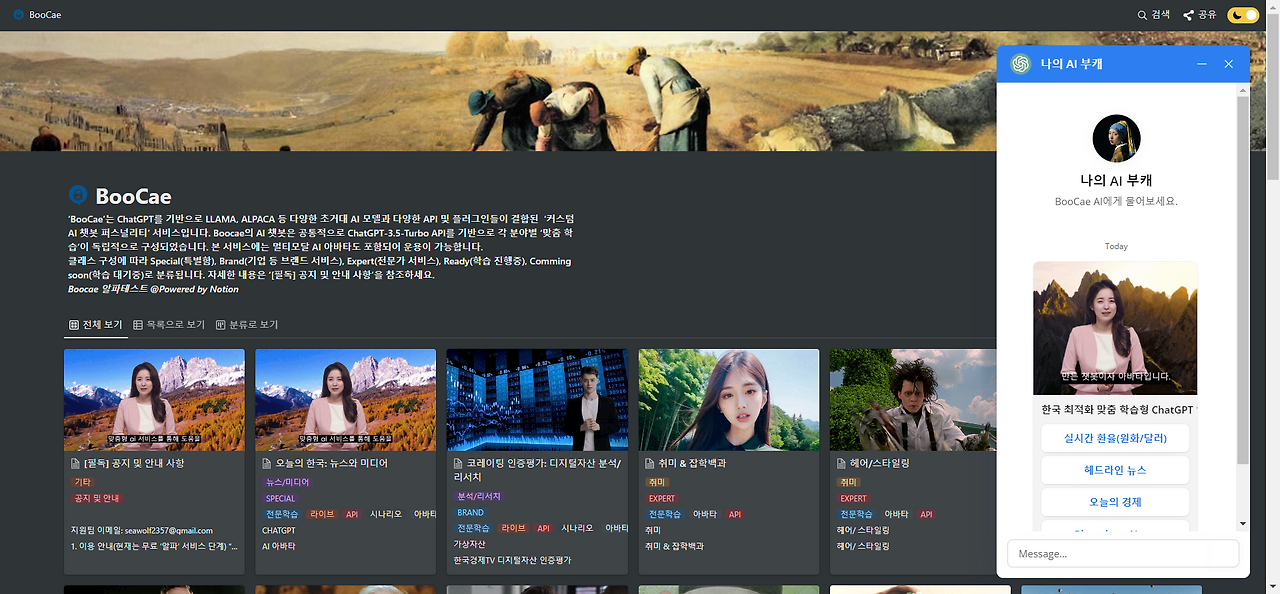1280x594 pixels.
Task: Click the BRAND tag
Action: (x=471, y=512)
